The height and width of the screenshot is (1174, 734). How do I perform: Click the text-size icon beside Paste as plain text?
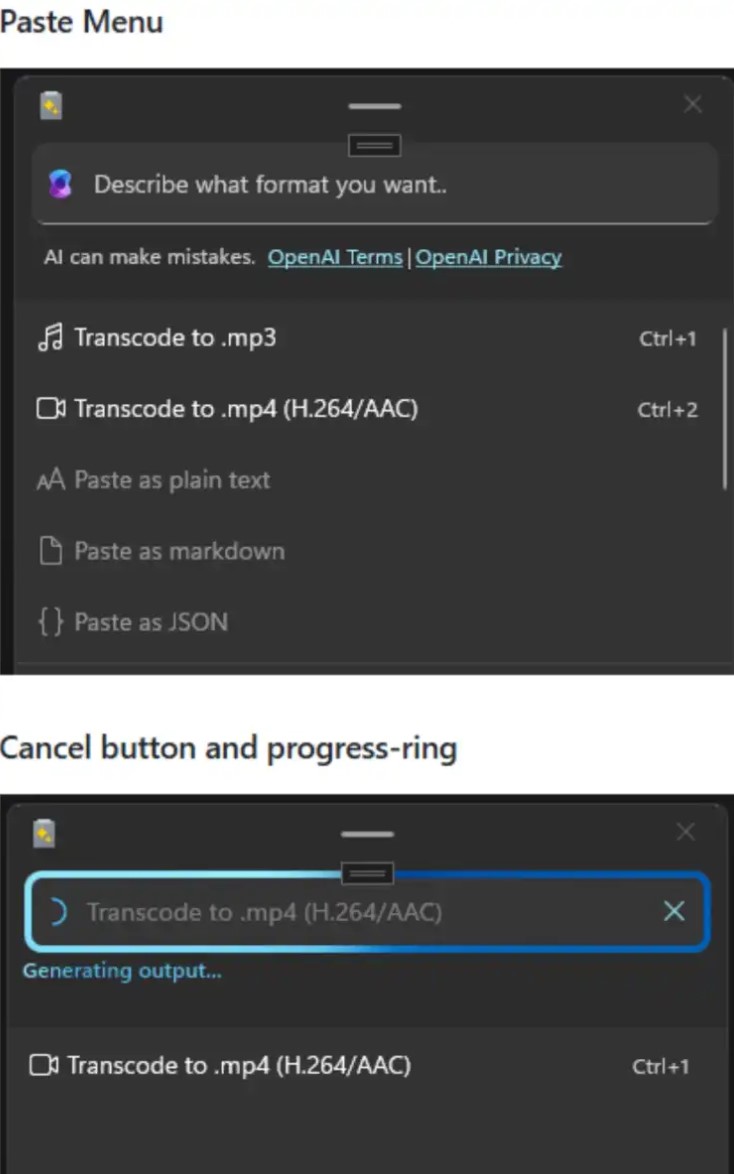(50, 480)
